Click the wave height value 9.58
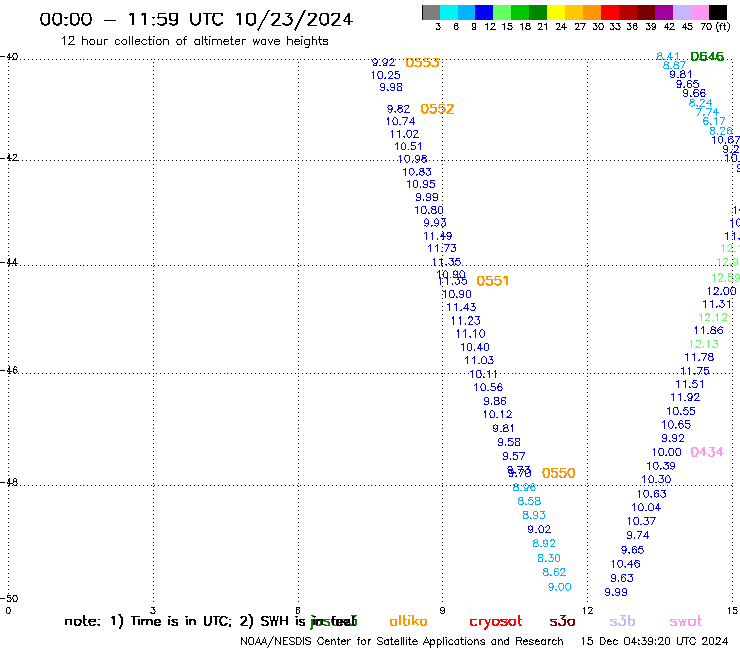This screenshot has height=650, width=740. [x=509, y=442]
